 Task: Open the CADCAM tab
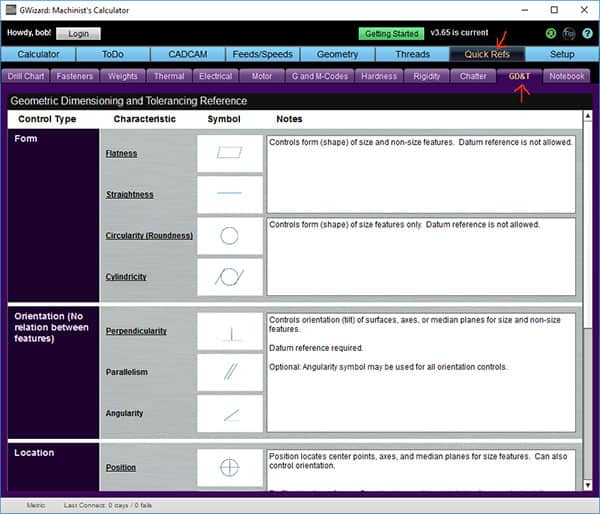[x=188, y=54]
